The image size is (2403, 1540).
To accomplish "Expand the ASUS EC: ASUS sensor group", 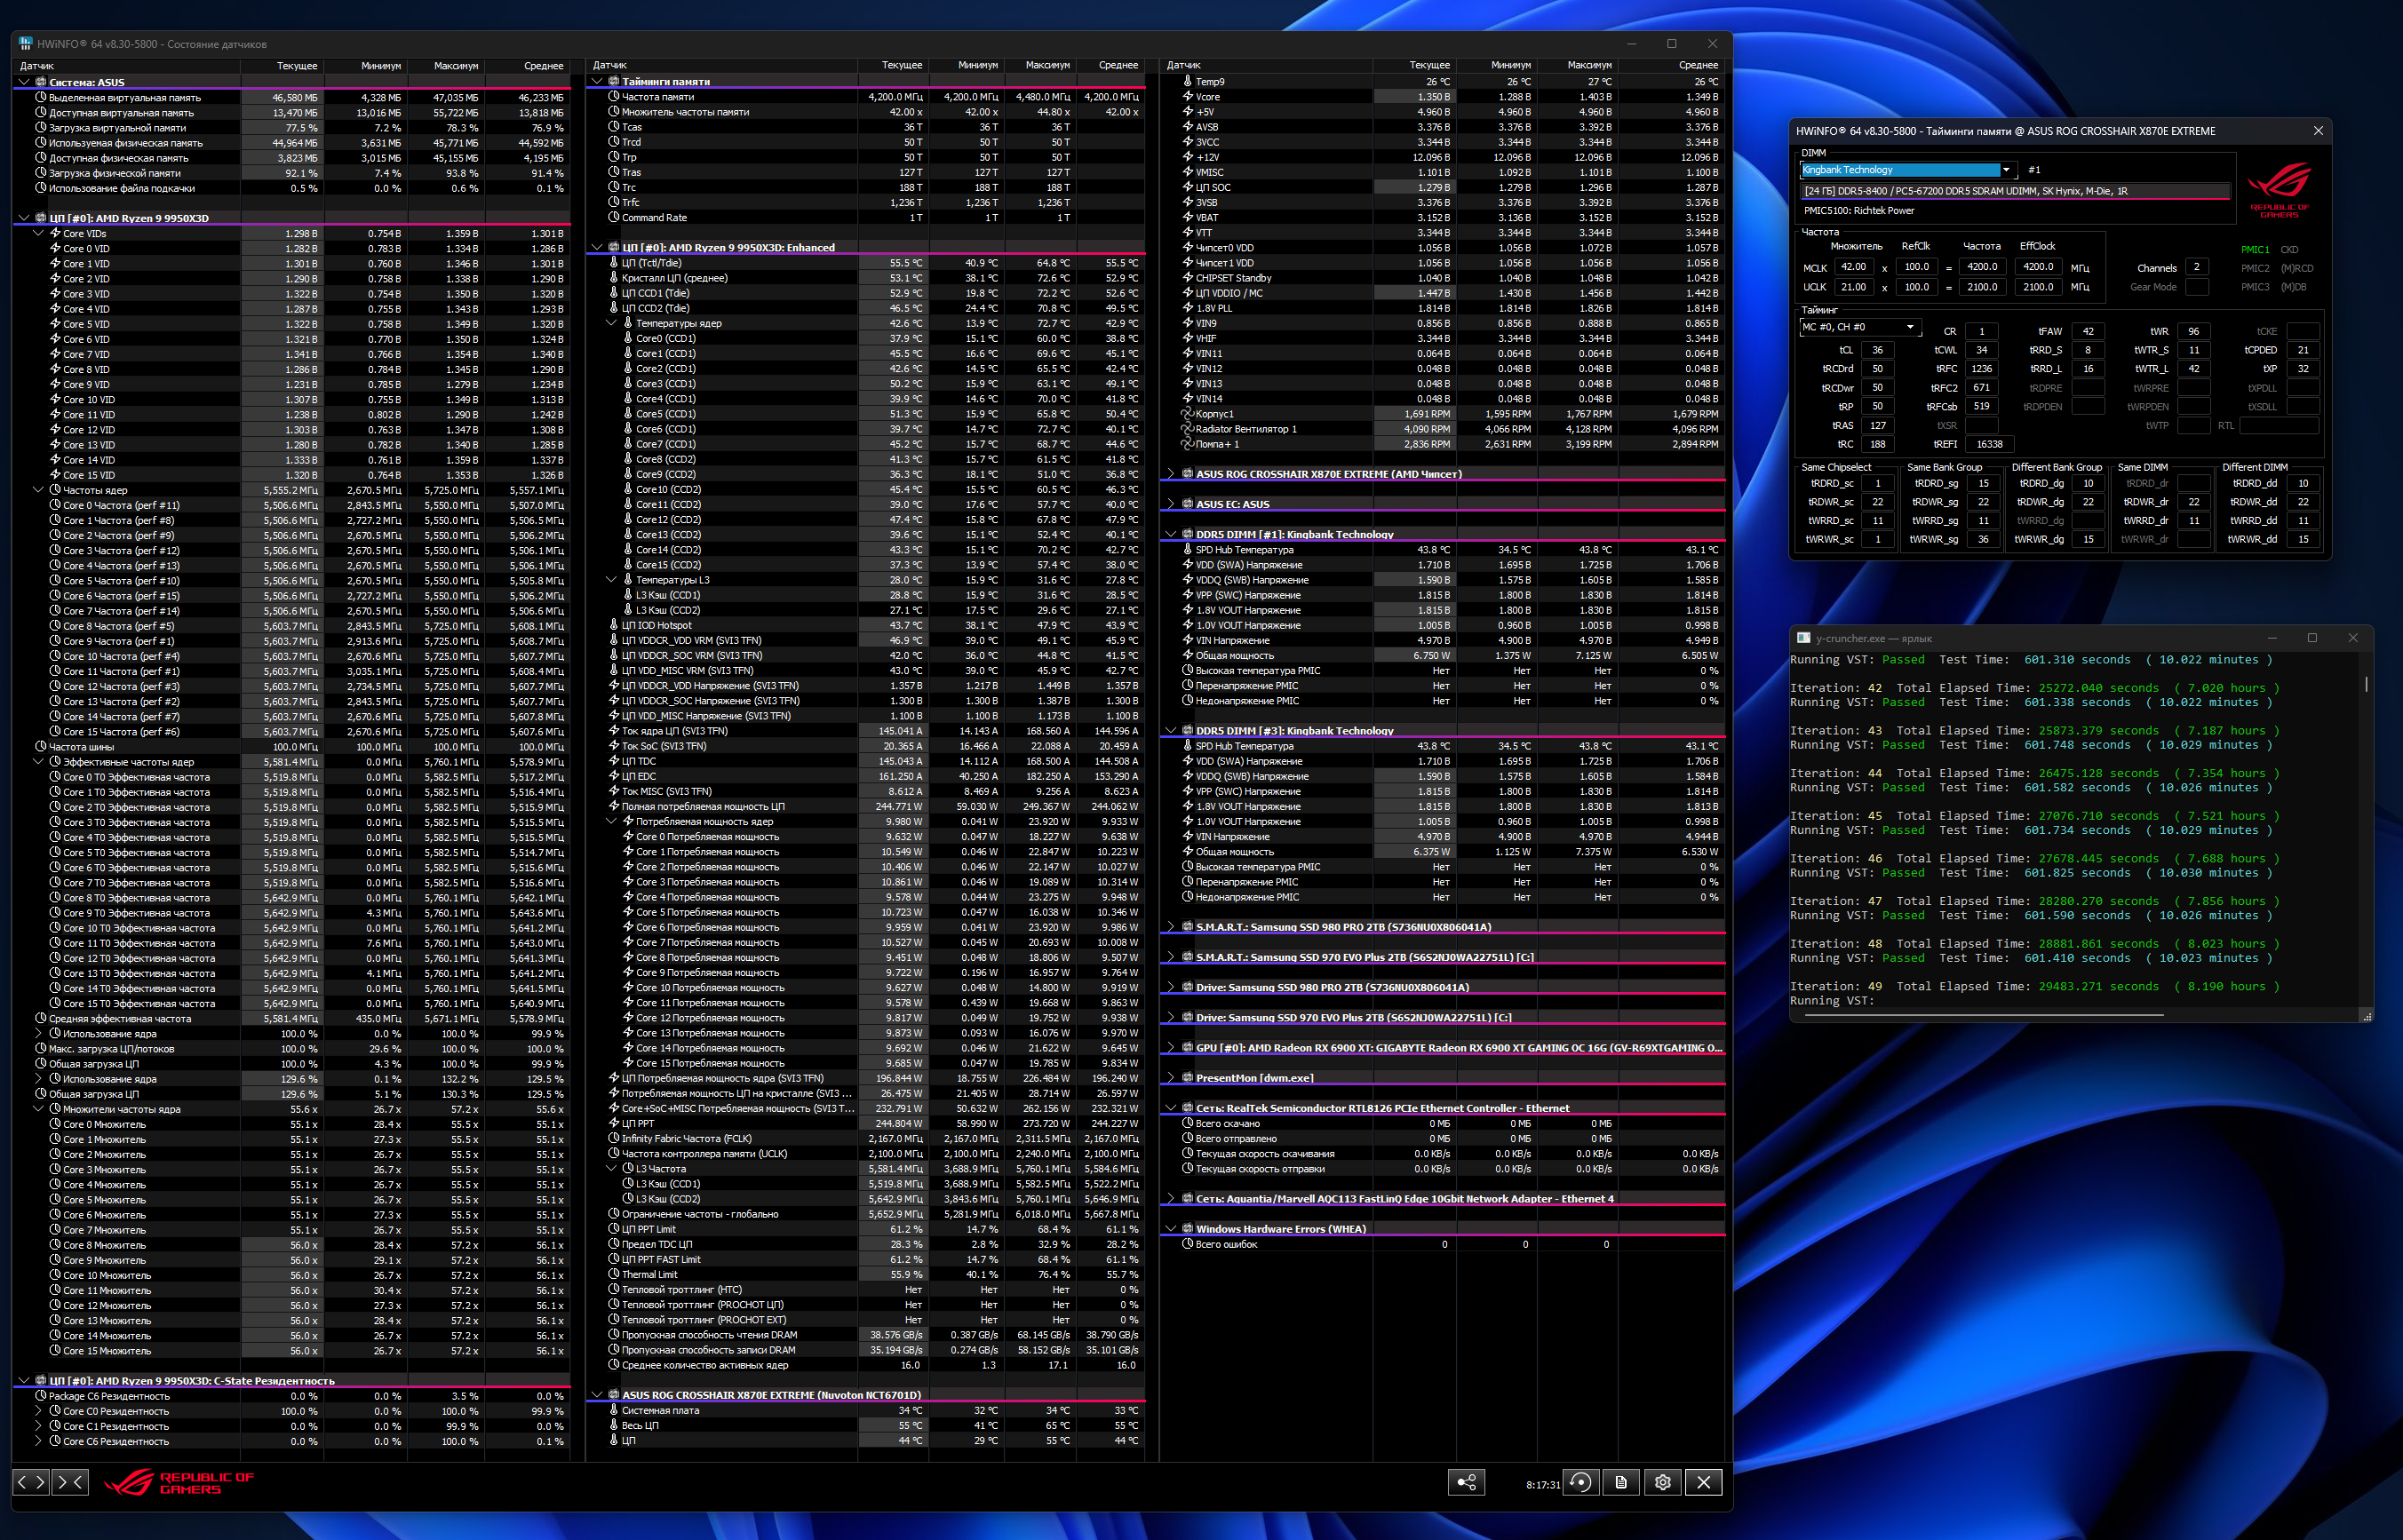I will [x=1171, y=504].
